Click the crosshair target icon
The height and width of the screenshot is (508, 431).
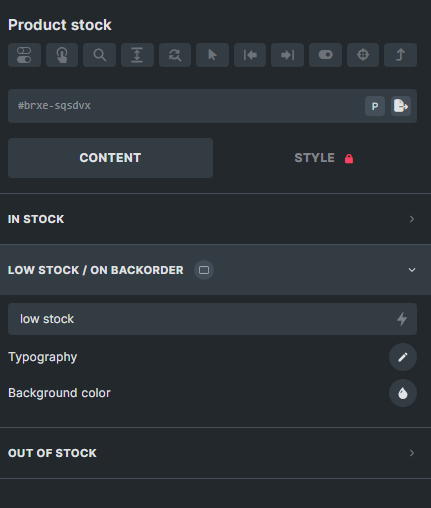click(363, 55)
